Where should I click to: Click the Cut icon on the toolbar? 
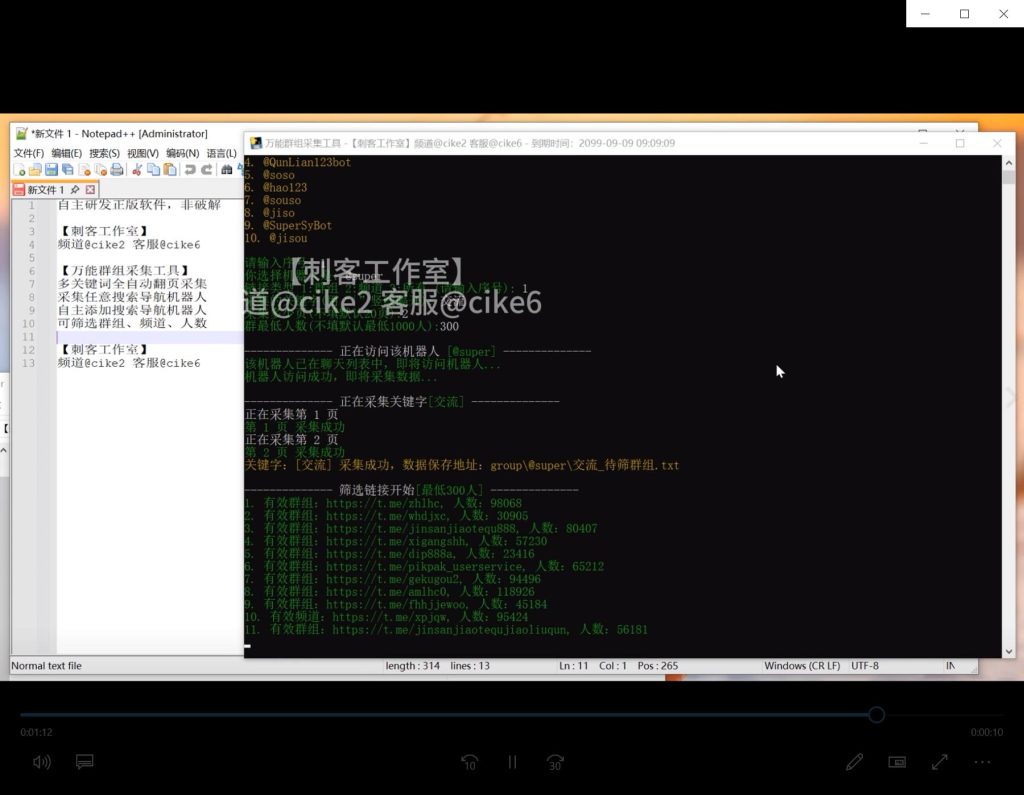(x=136, y=170)
